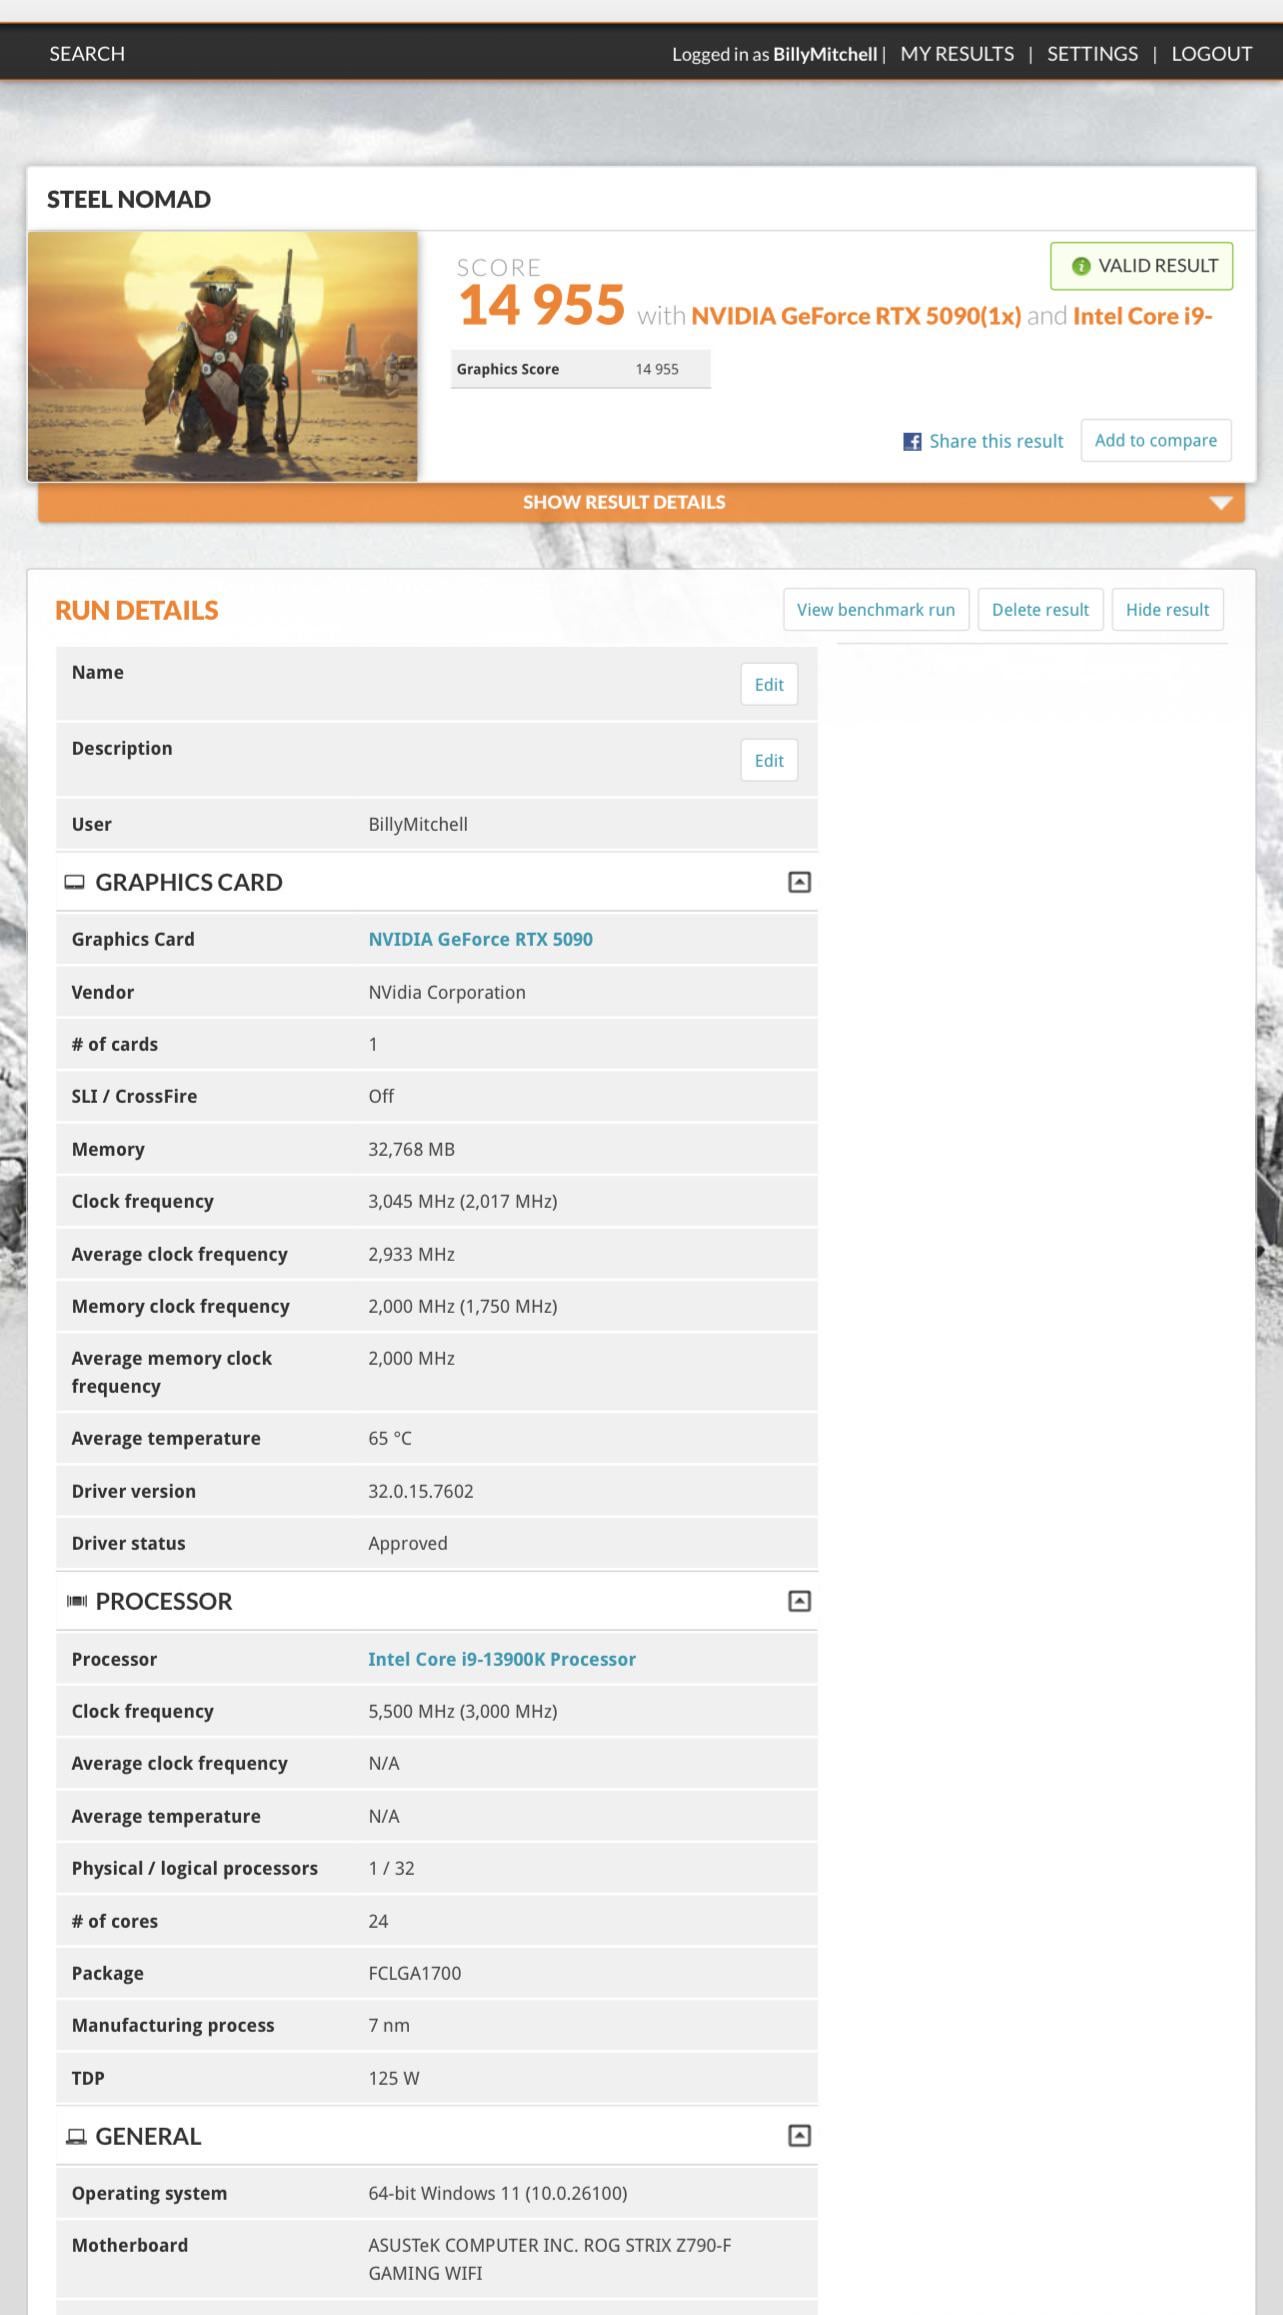This screenshot has width=1283, height=2315.
Task: Open the Intel Core i9- link in score header
Action: tap(1143, 316)
